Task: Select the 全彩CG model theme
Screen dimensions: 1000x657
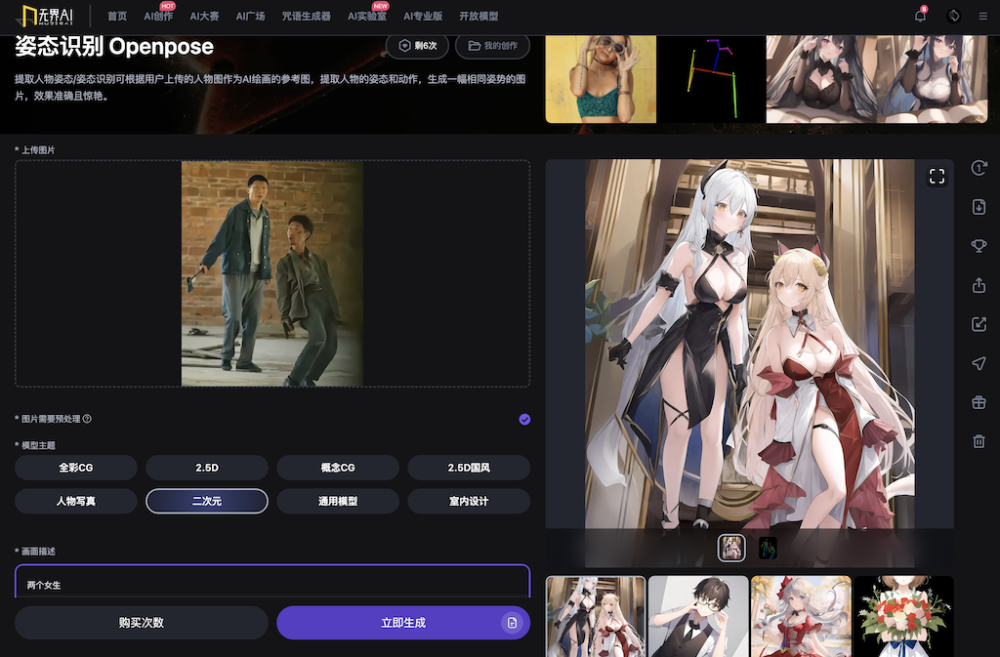Action: pos(75,467)
